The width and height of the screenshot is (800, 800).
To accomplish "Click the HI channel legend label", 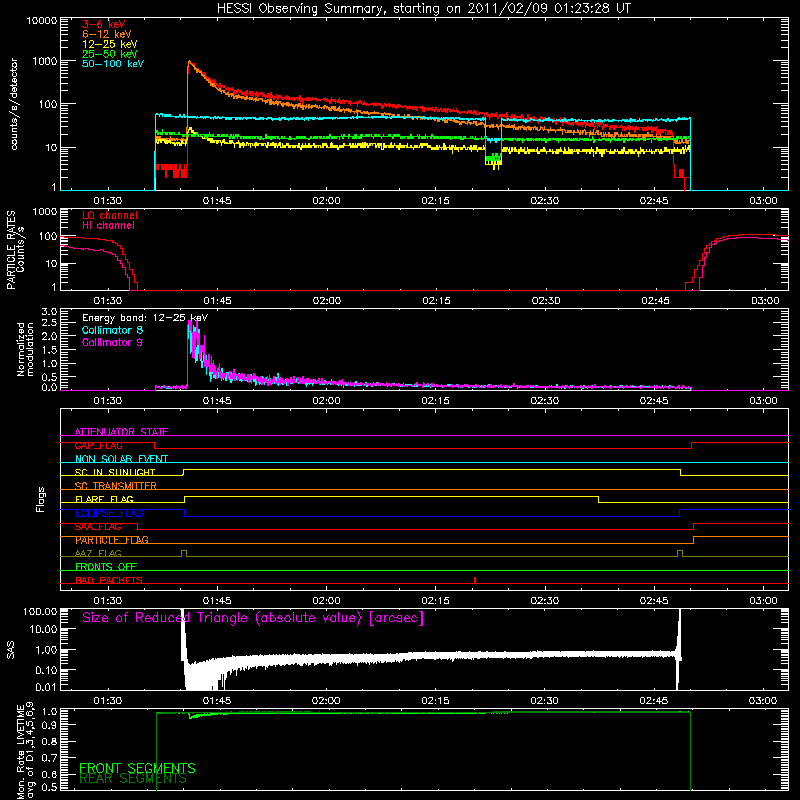I will click(x=108, y=226).
